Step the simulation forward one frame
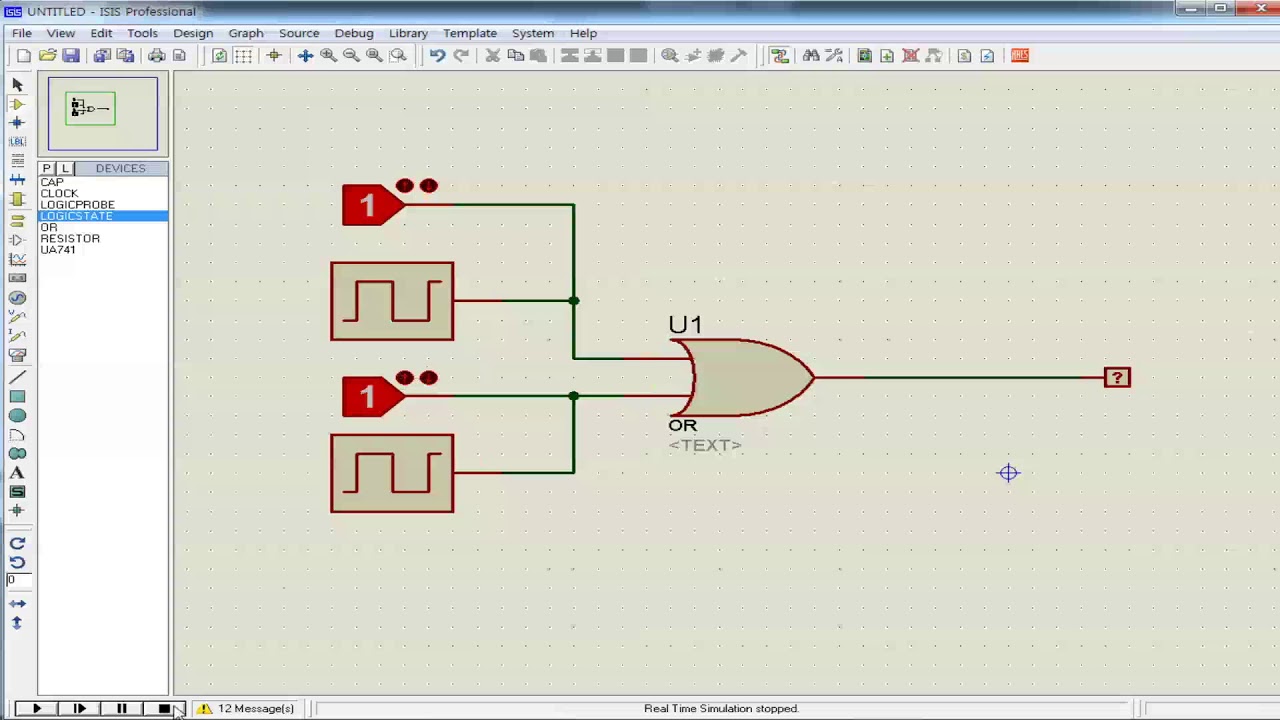The width and height of the screenshot is (1280, 720). coord(79,709)
